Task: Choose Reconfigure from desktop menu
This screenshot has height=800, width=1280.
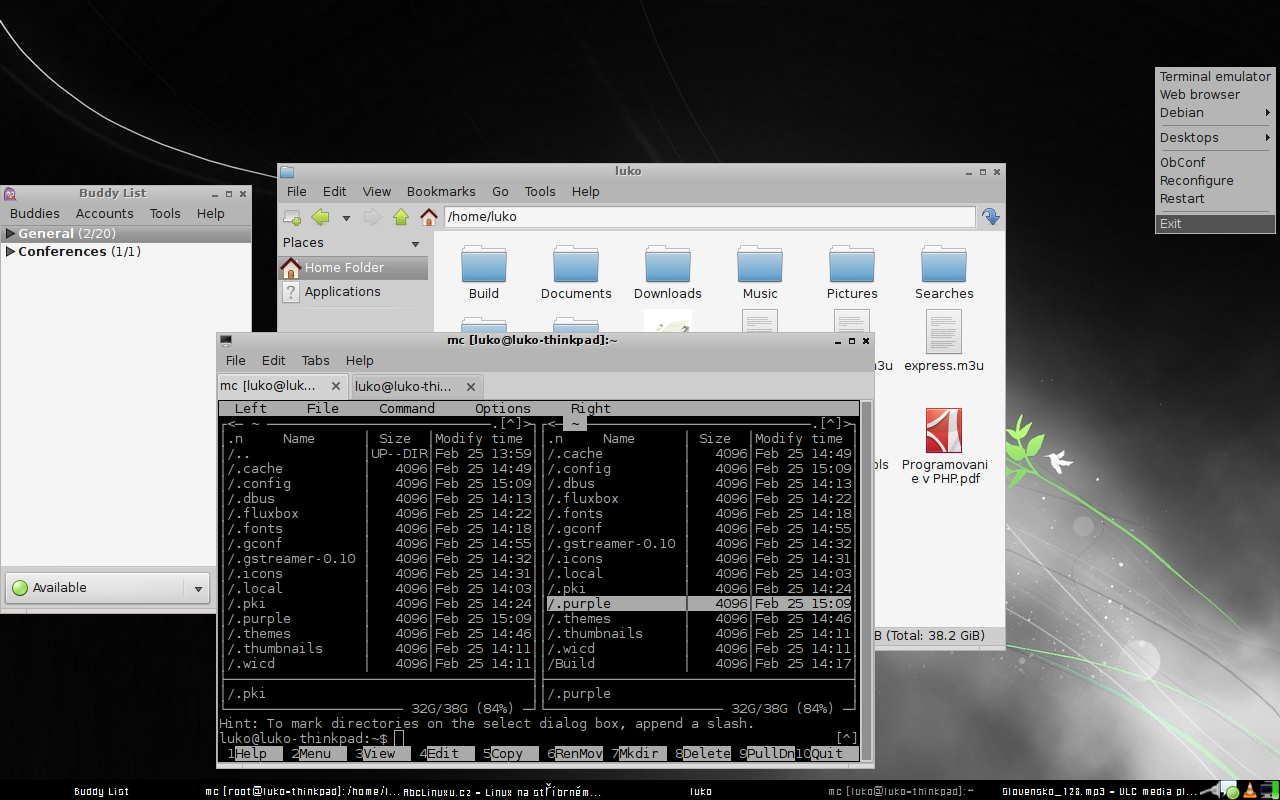Action: [x=1215, y=181]
